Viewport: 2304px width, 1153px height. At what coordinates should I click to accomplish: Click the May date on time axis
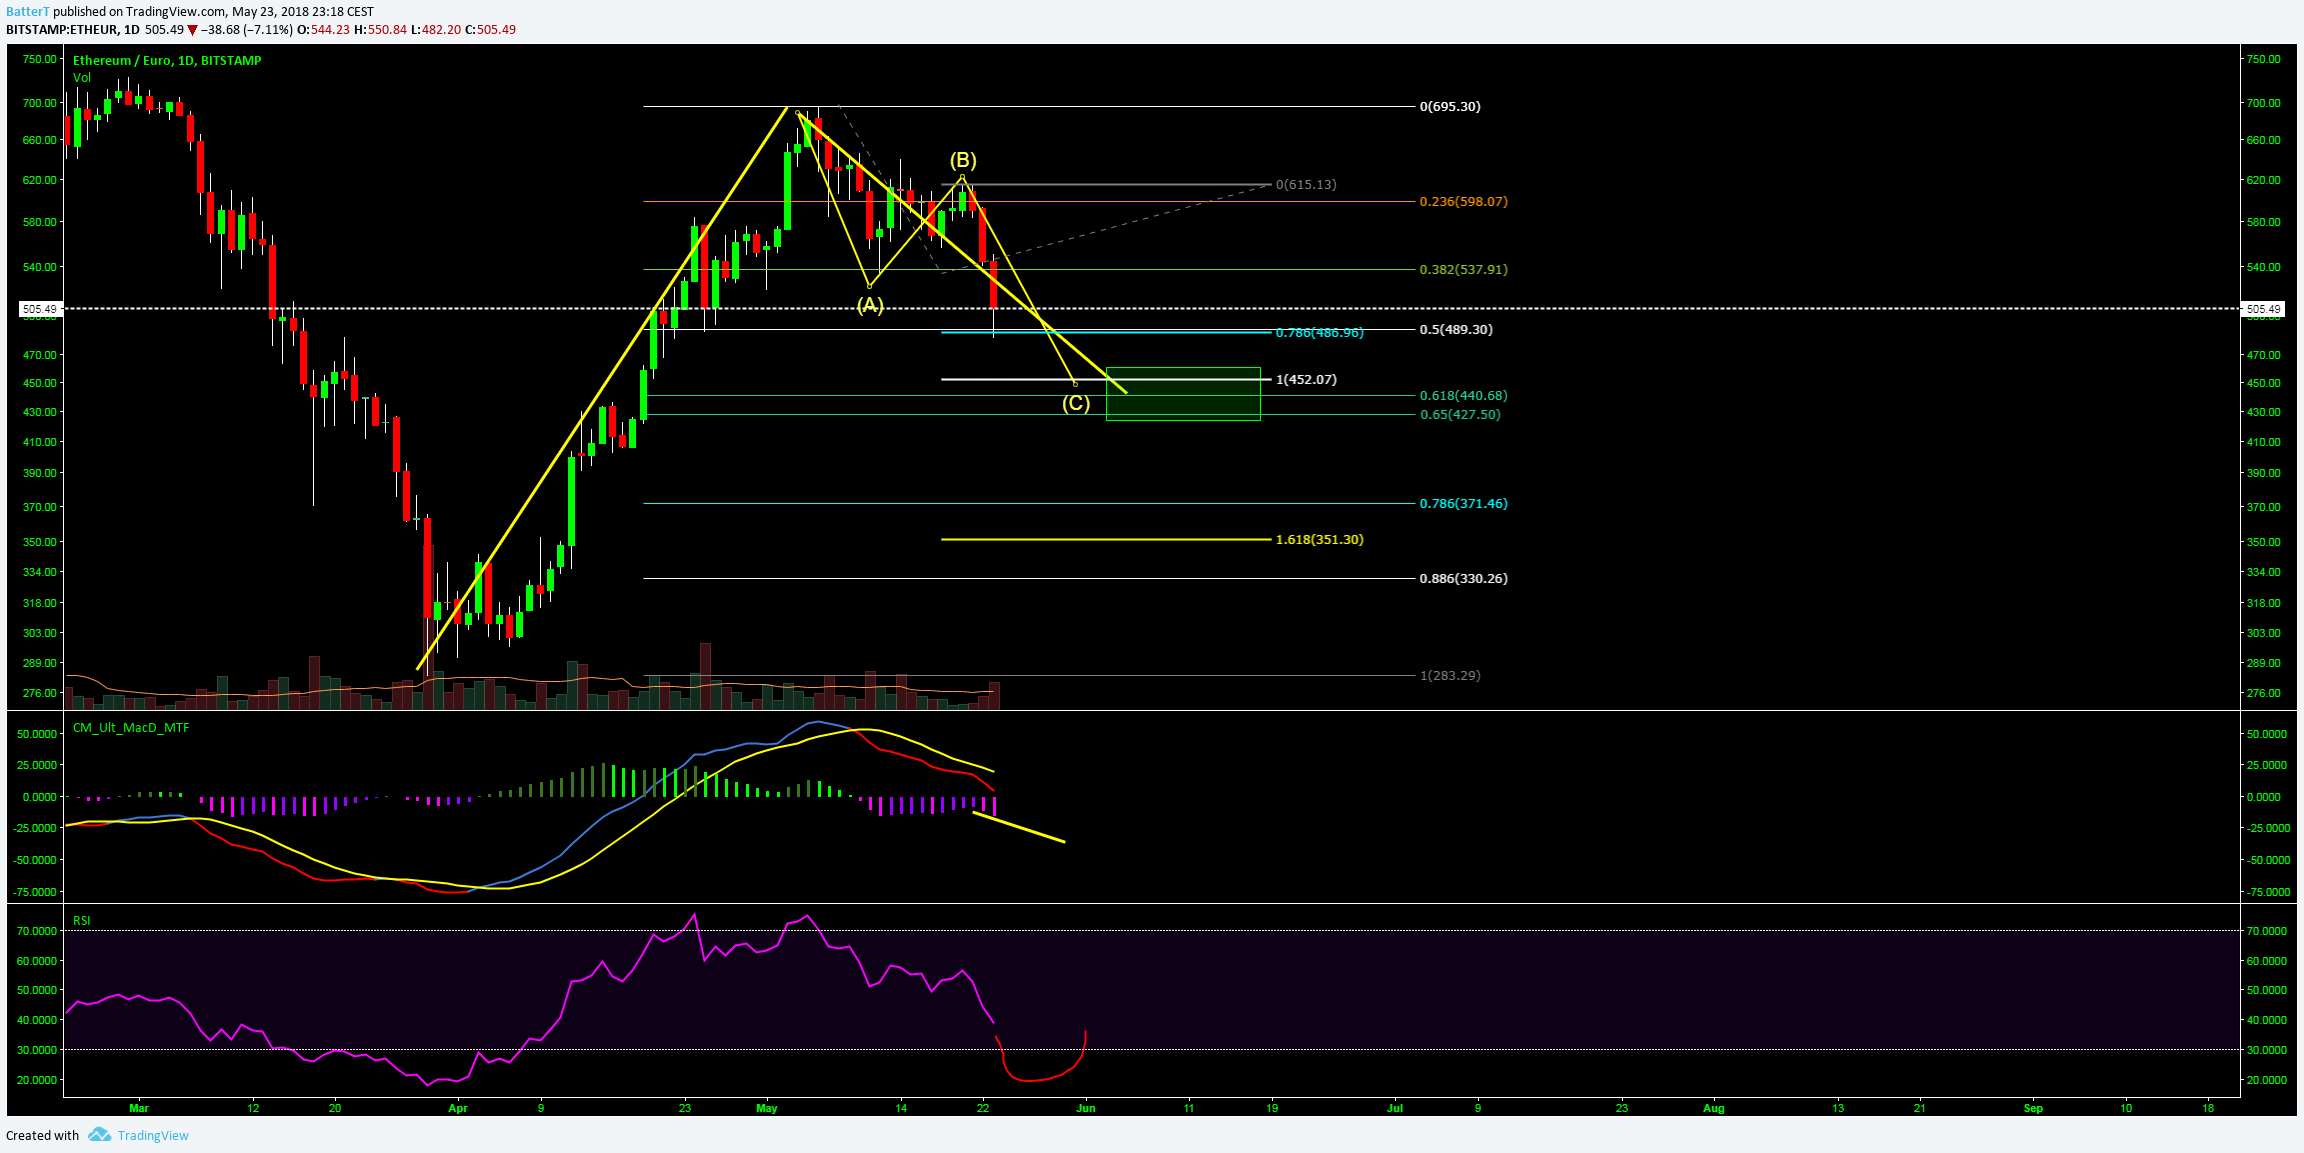click(767, 1108)
